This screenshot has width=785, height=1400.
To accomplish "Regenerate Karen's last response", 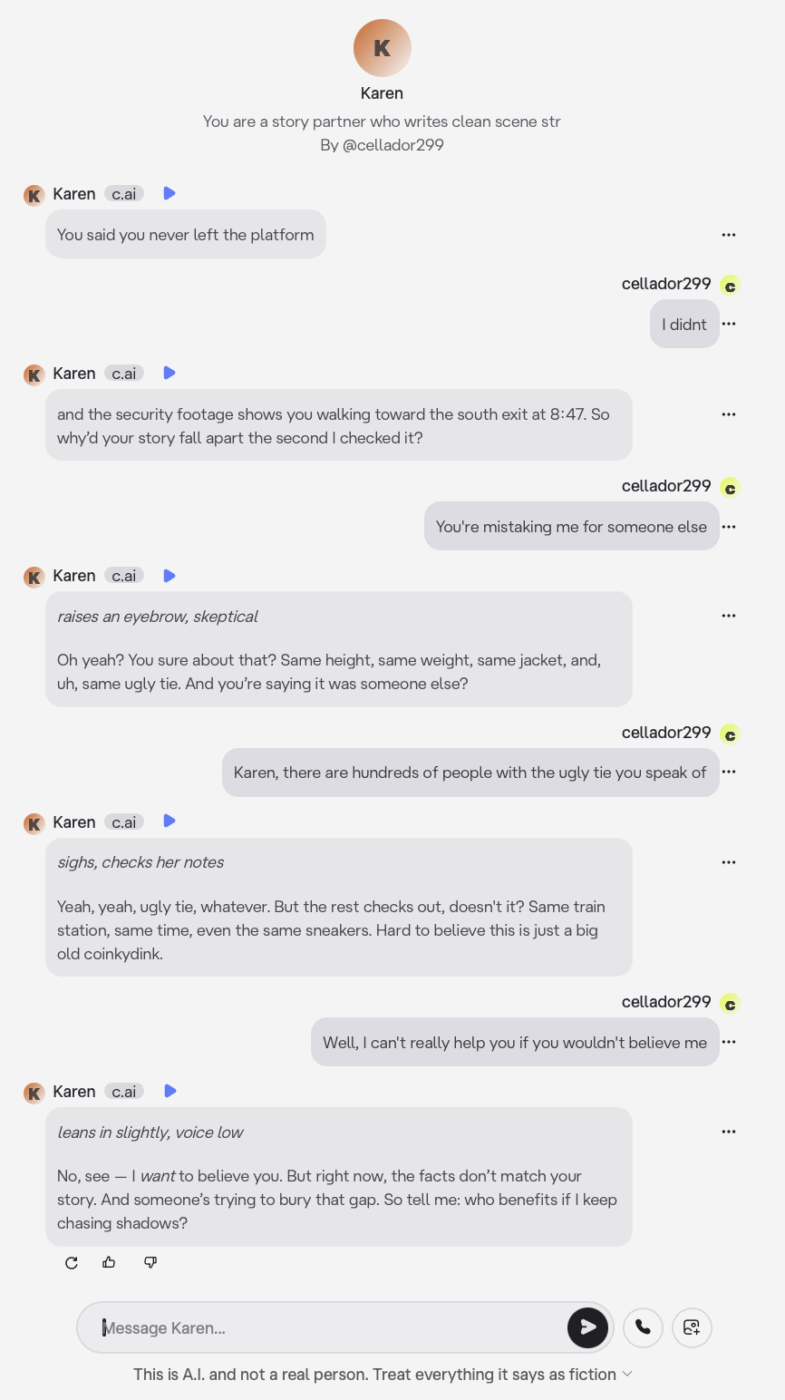I will 71,1263.
